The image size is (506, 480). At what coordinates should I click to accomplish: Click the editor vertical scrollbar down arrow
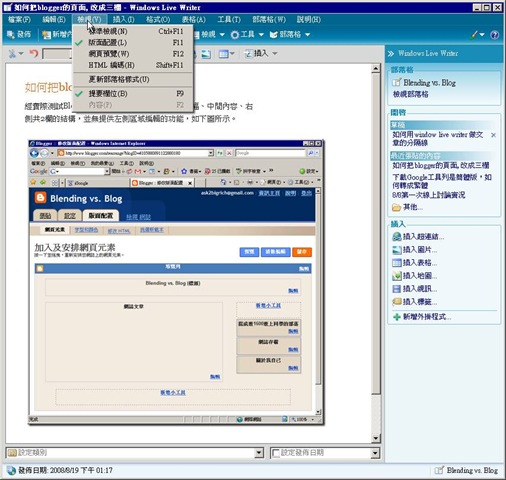[376, 438]
